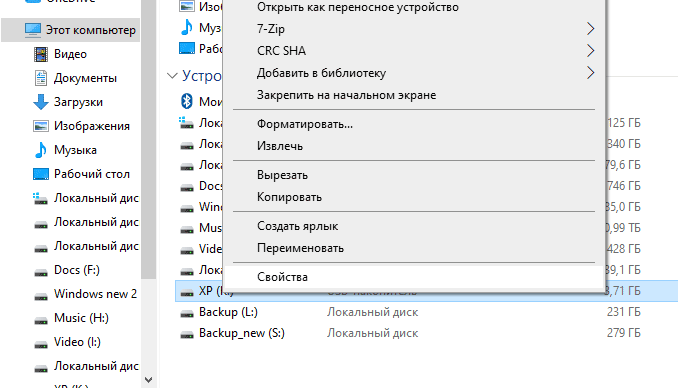Click the 340 ГБ size value

[x=623, y=144]
